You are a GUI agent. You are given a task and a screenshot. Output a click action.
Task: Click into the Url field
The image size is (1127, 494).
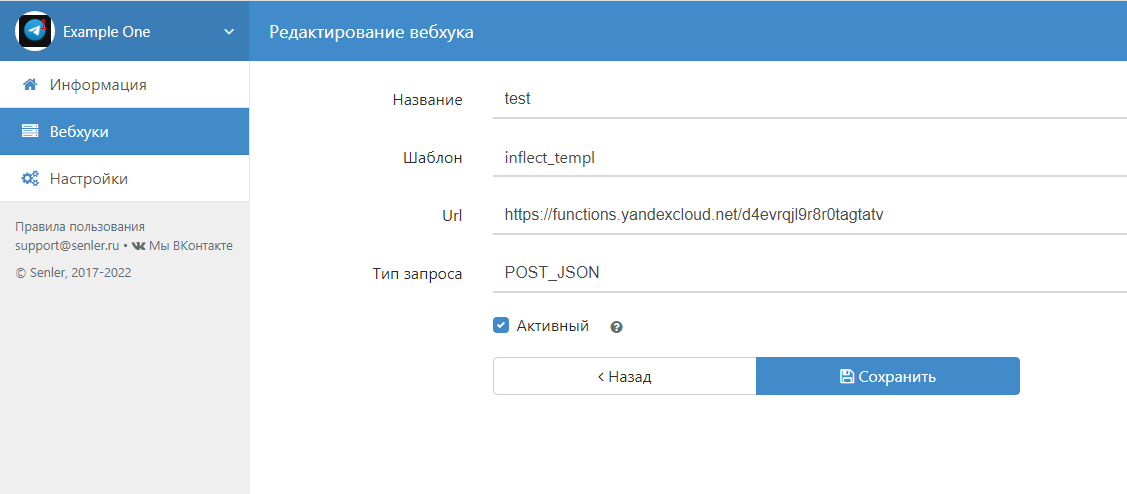tap(808, 215)
